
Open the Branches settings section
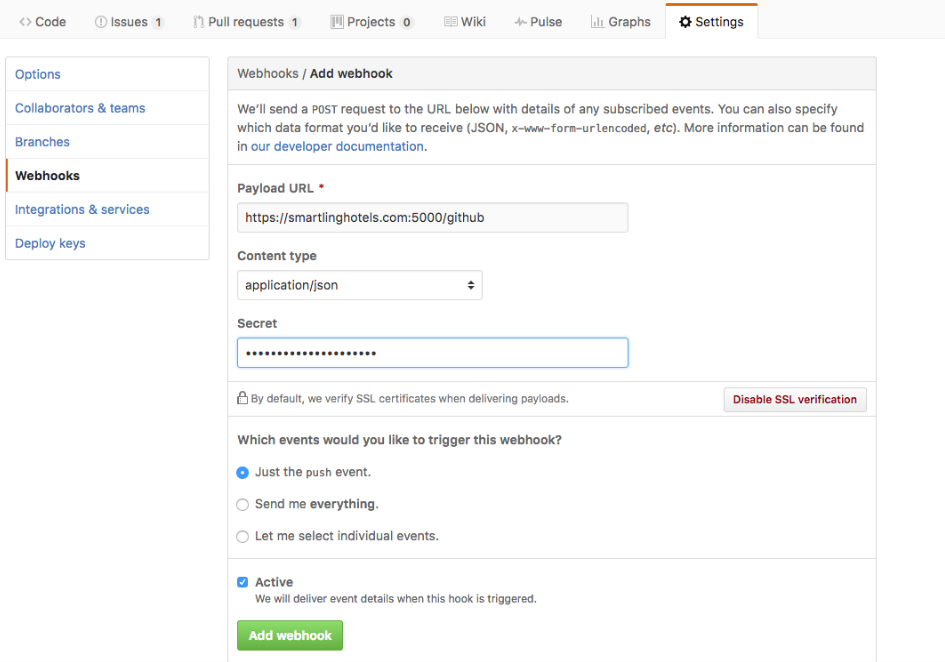[x=42, y=141]
